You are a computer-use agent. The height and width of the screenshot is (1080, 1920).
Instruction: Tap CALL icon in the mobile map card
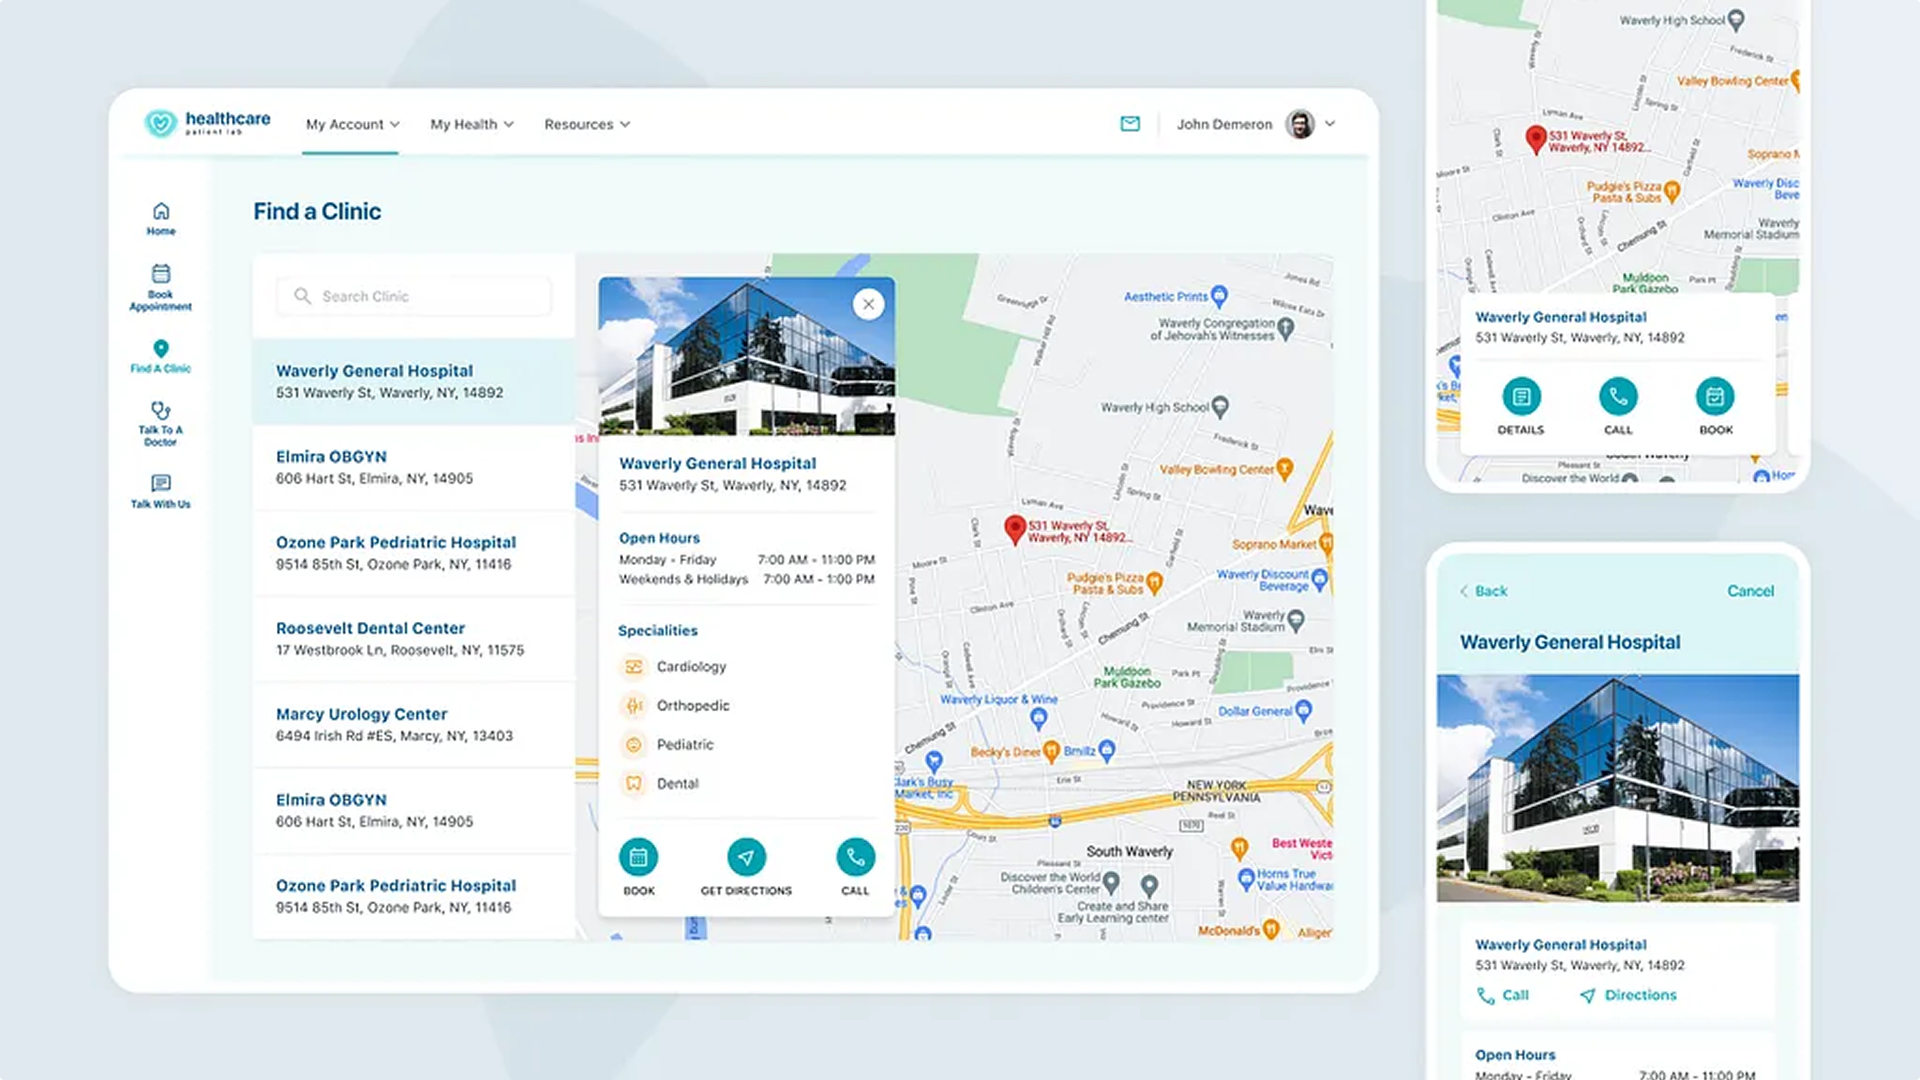click(x=1618, y=397)
